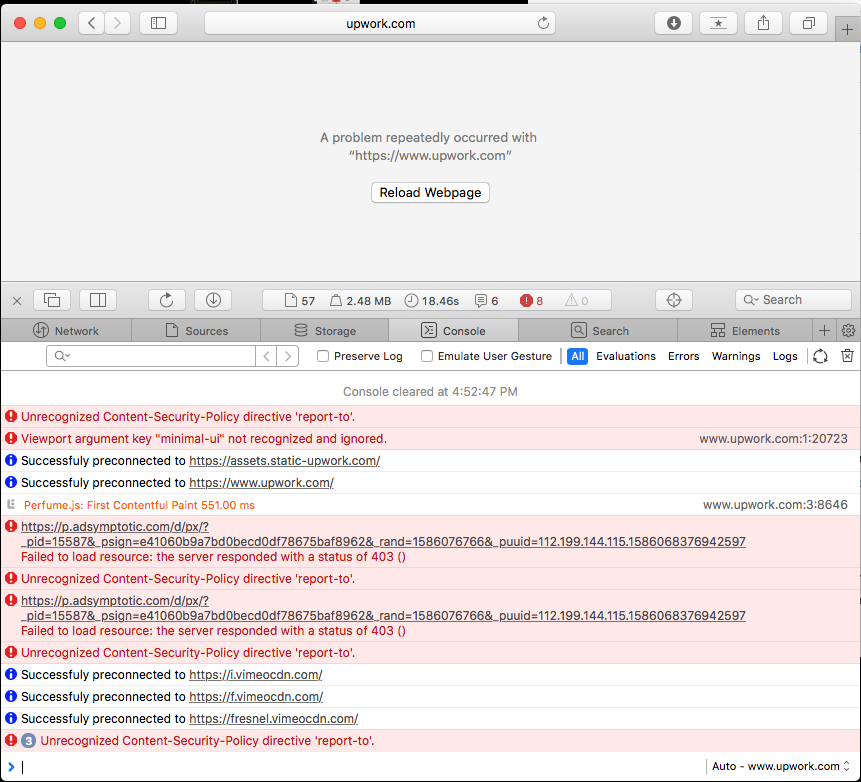The image size is (861, 782).
Task: Click the upwork.com address bar
Action: (x=380, y=23)
